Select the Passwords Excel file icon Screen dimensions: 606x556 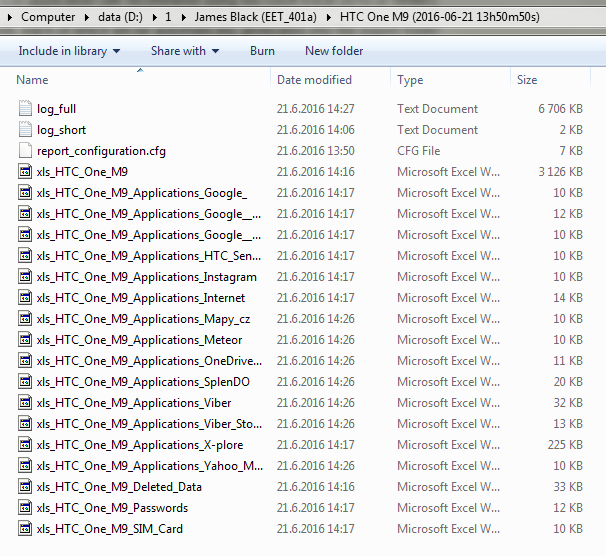coord(26,508)
